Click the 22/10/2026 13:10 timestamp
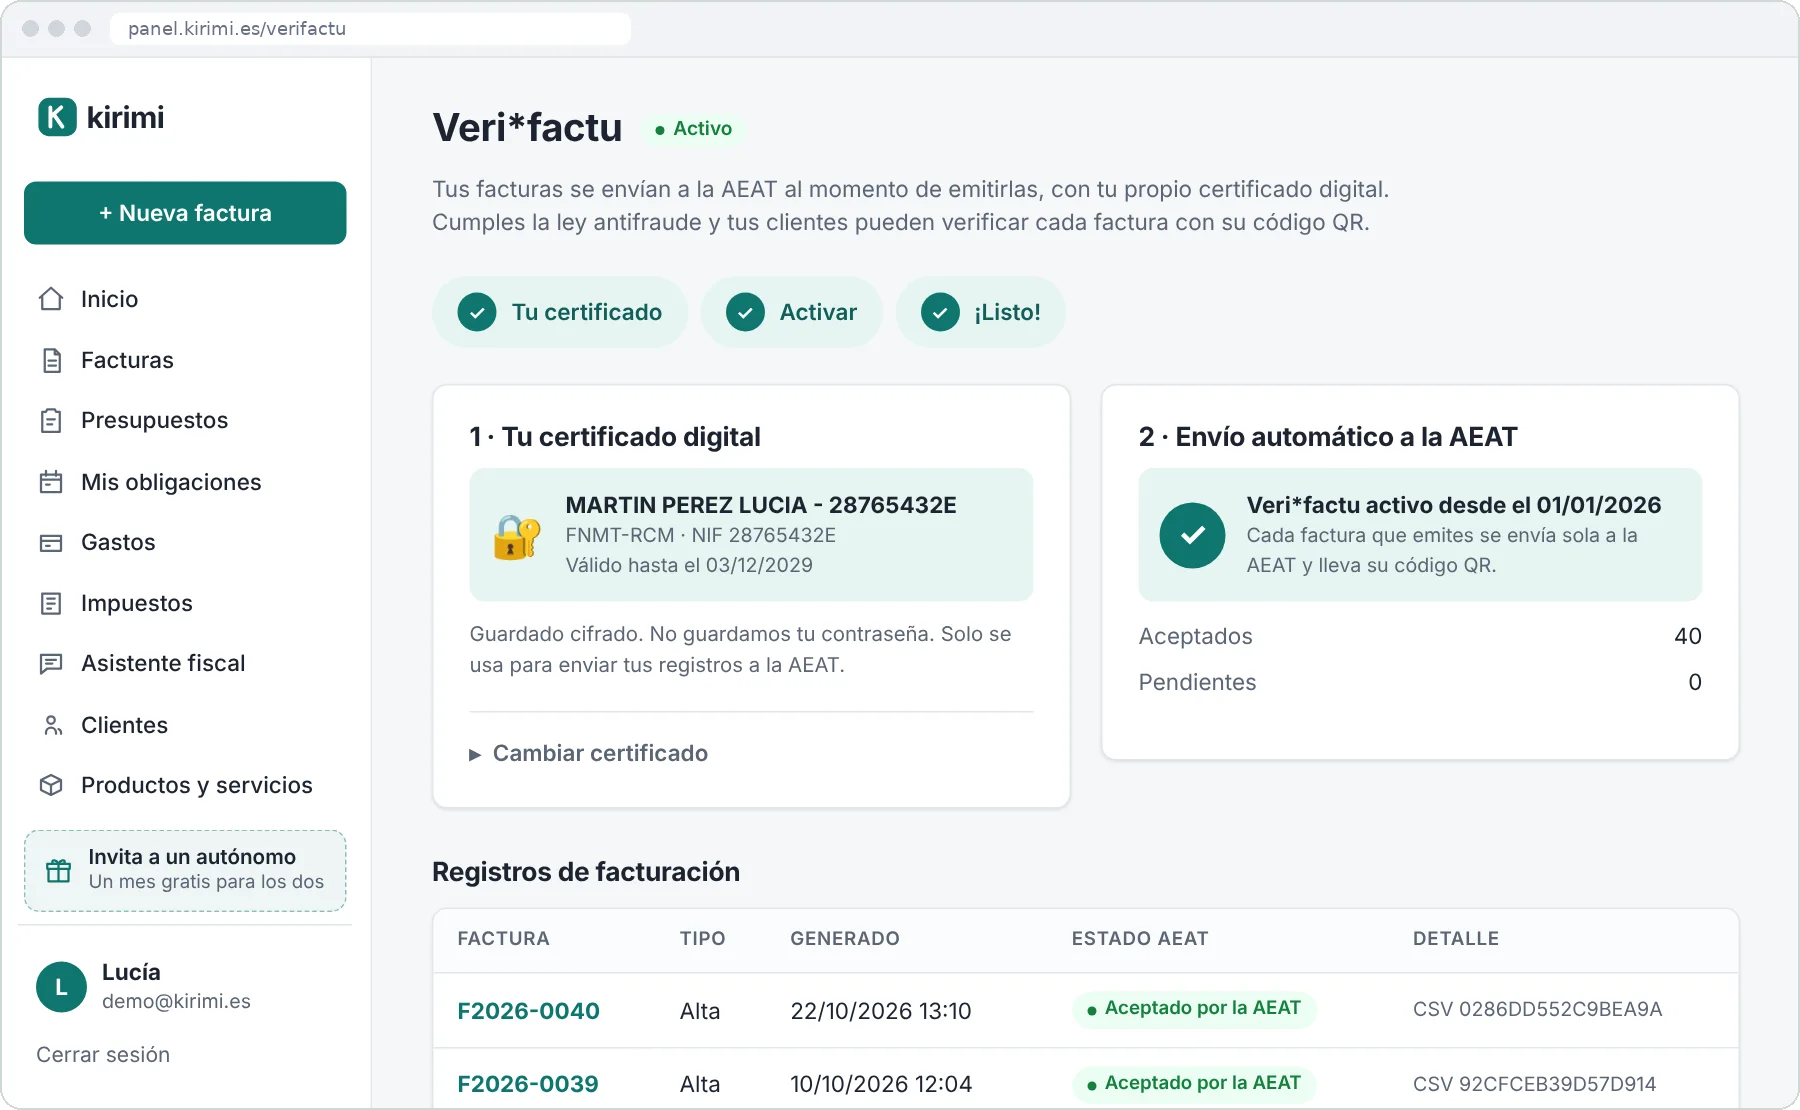Screen dimensions: 1800x1110 880,1011
